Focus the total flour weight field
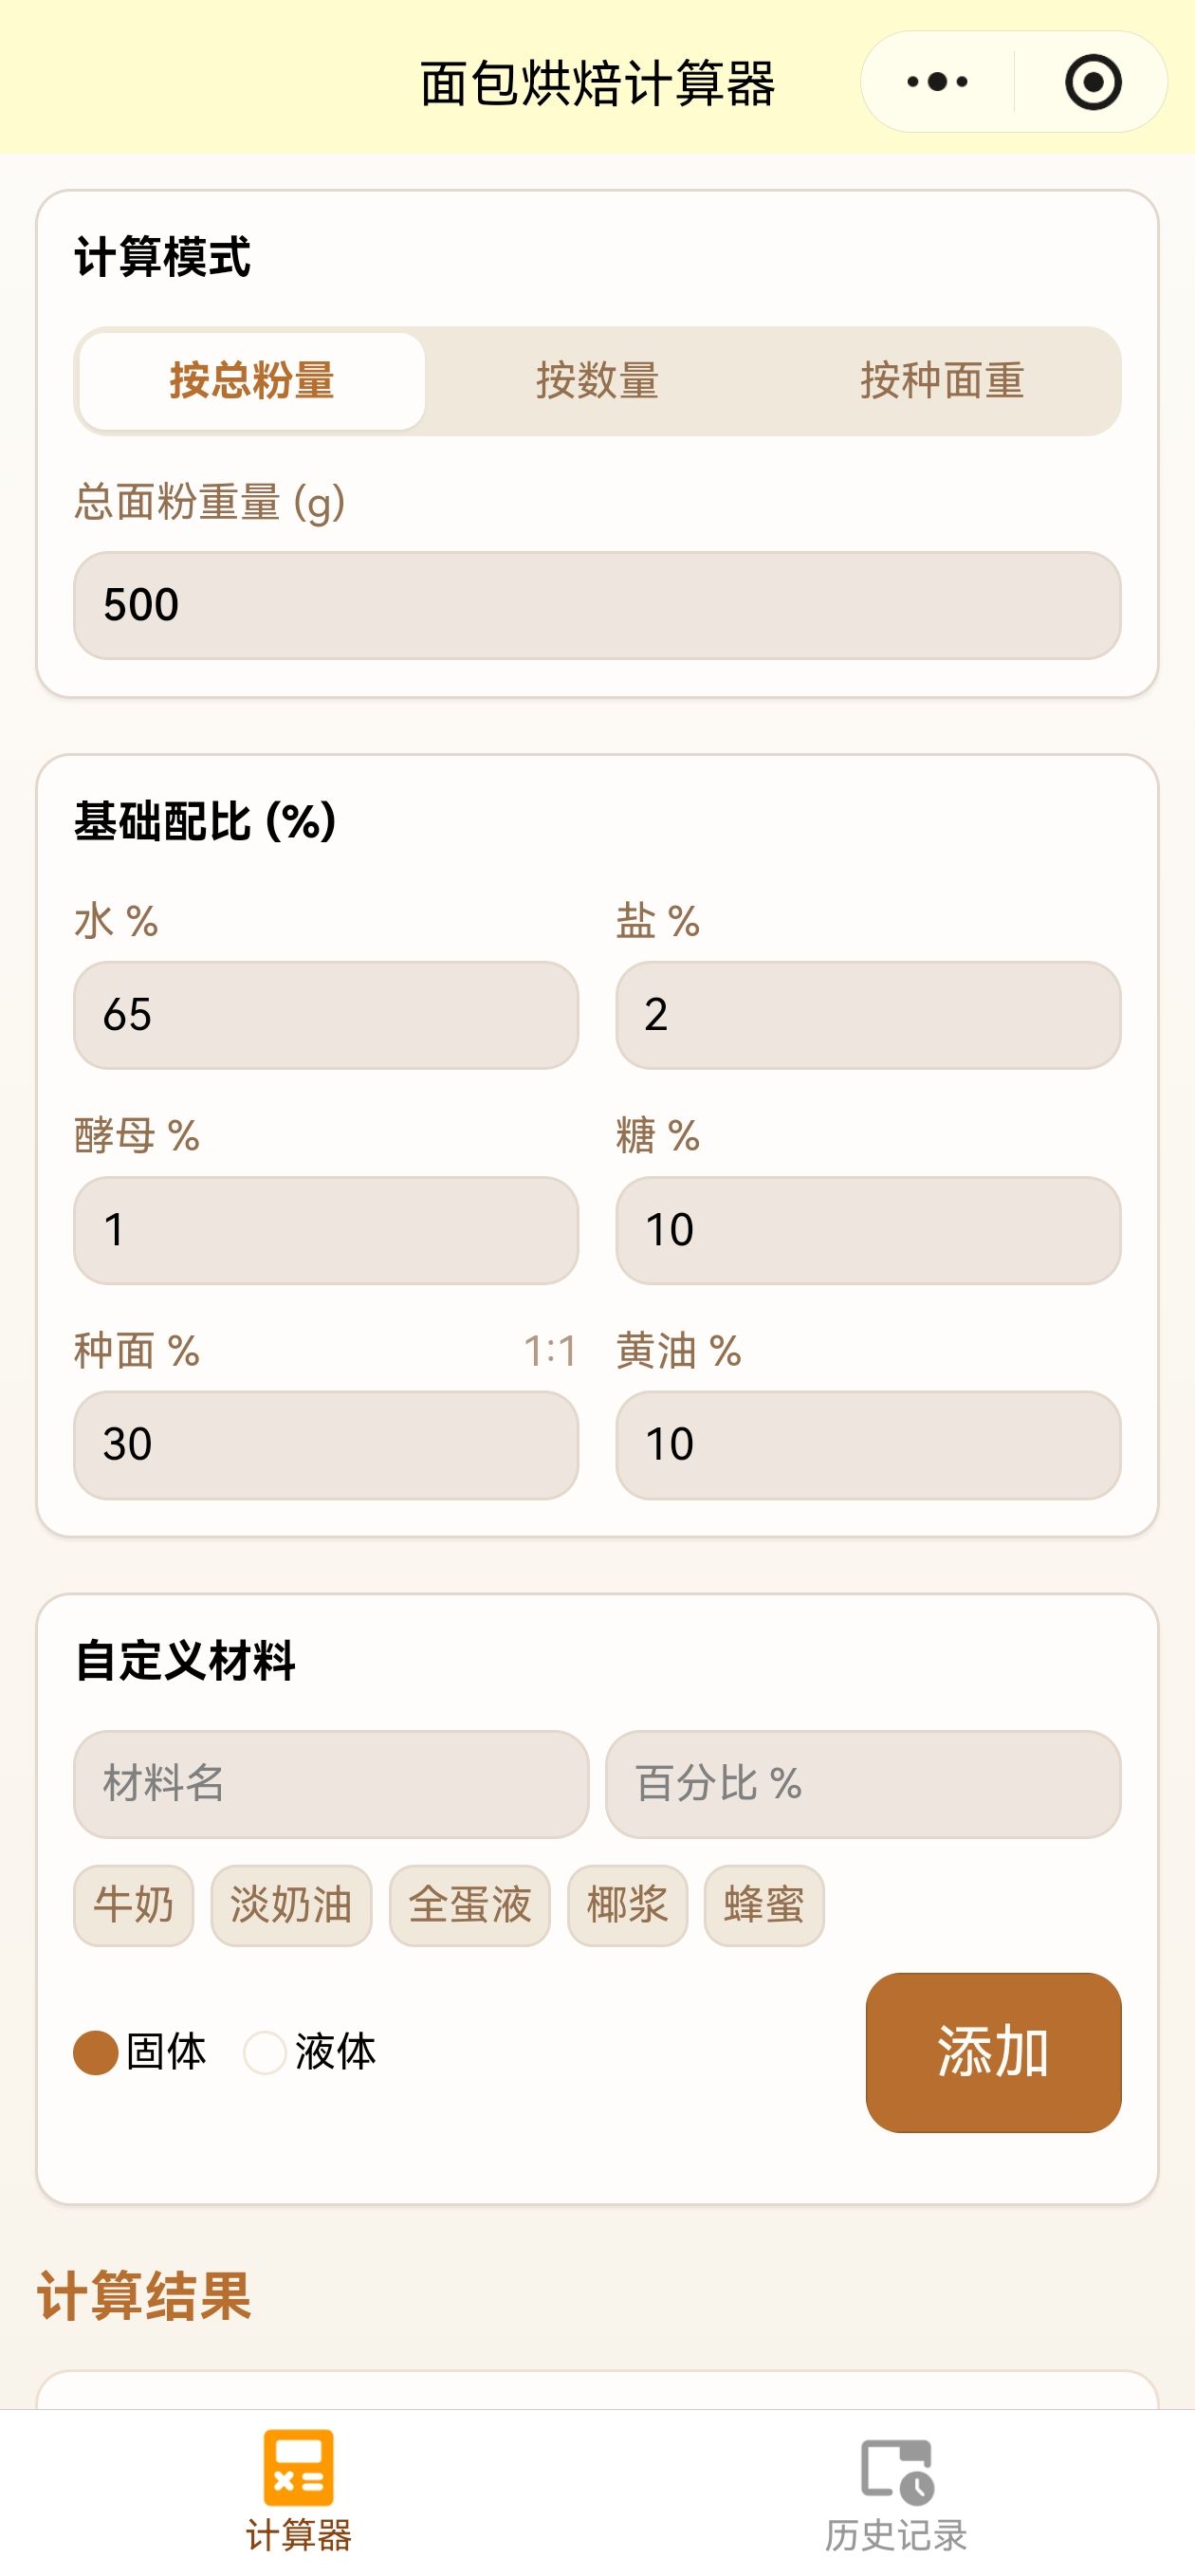1195x2576 pixels. [597, 605]
